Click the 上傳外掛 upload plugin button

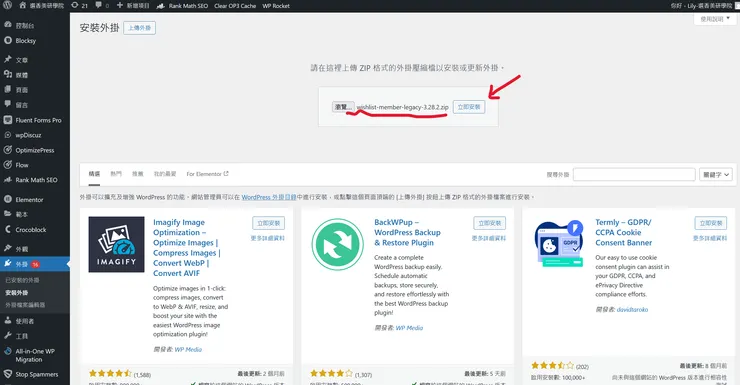tap(140, 28)
